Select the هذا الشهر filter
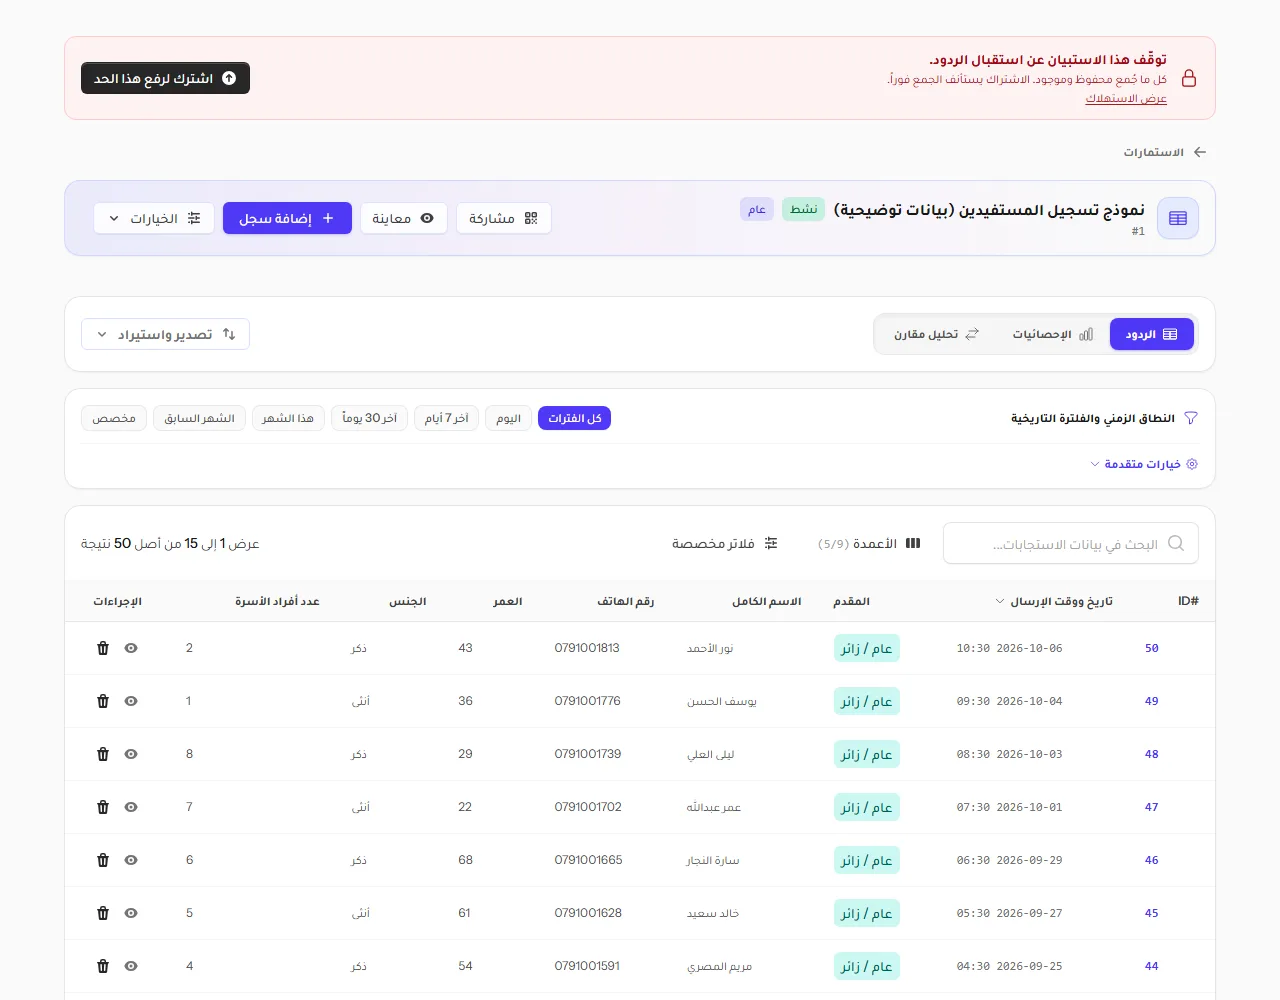The image size is (1280, 1000). (x=288, y=418)
